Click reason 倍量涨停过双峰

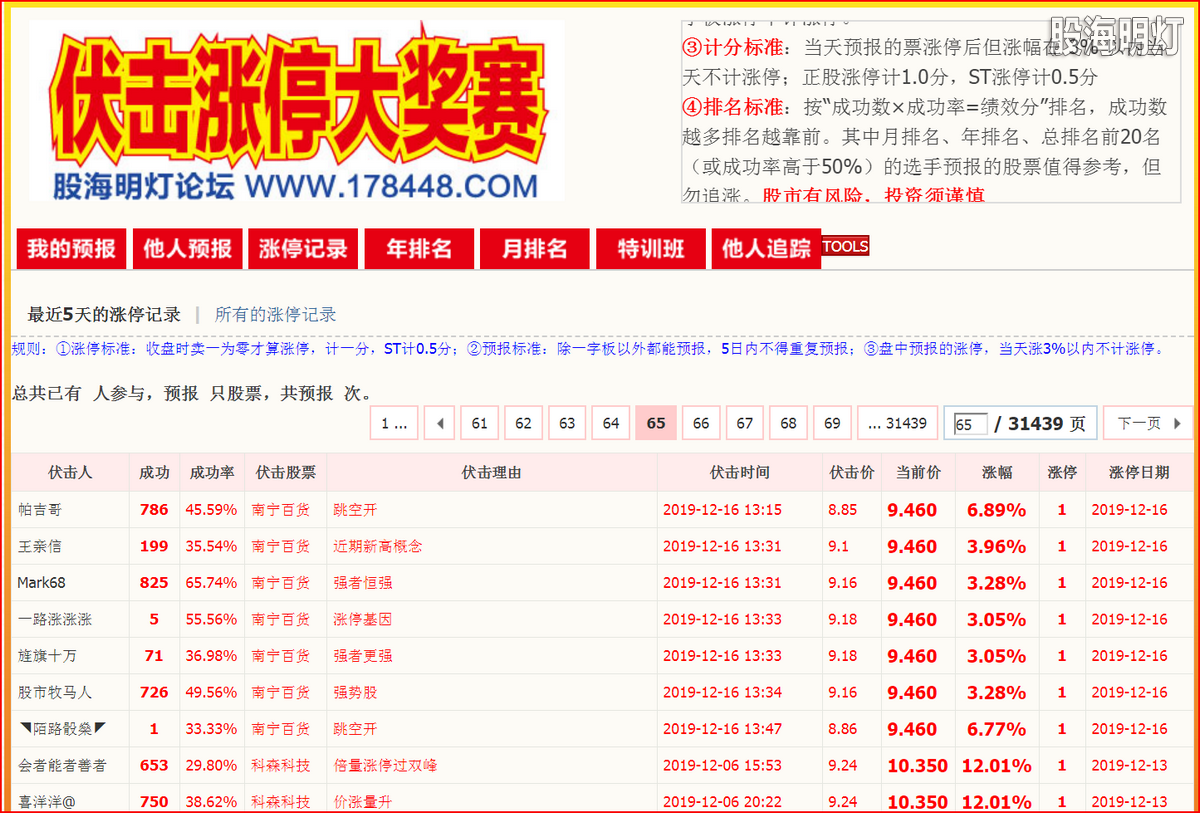pos(385,765)
